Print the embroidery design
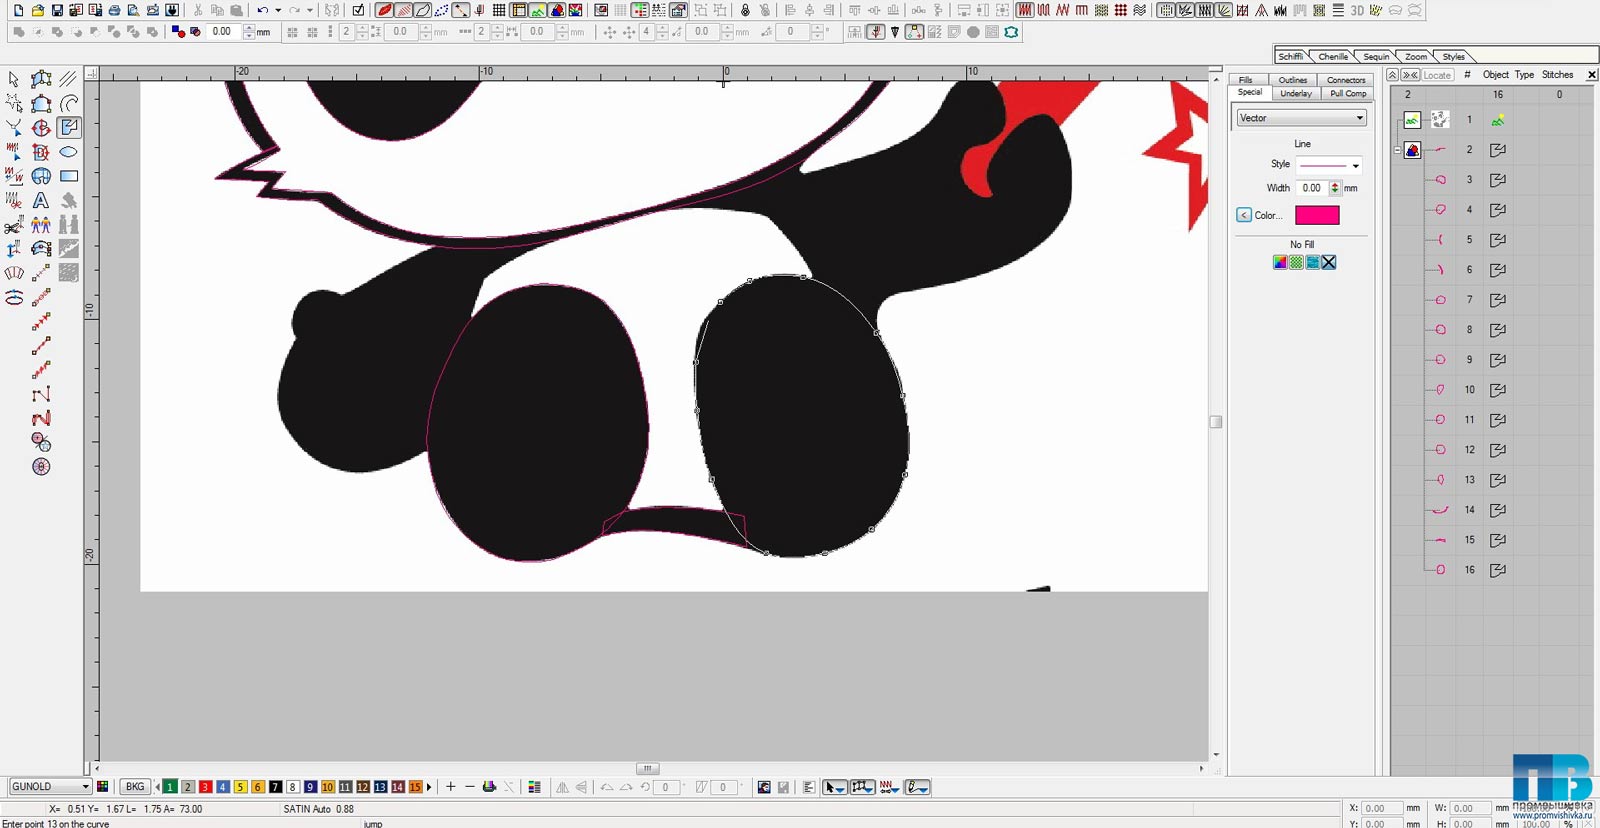The width and height of the screenshot is (1600, 828). pos(114,10)
